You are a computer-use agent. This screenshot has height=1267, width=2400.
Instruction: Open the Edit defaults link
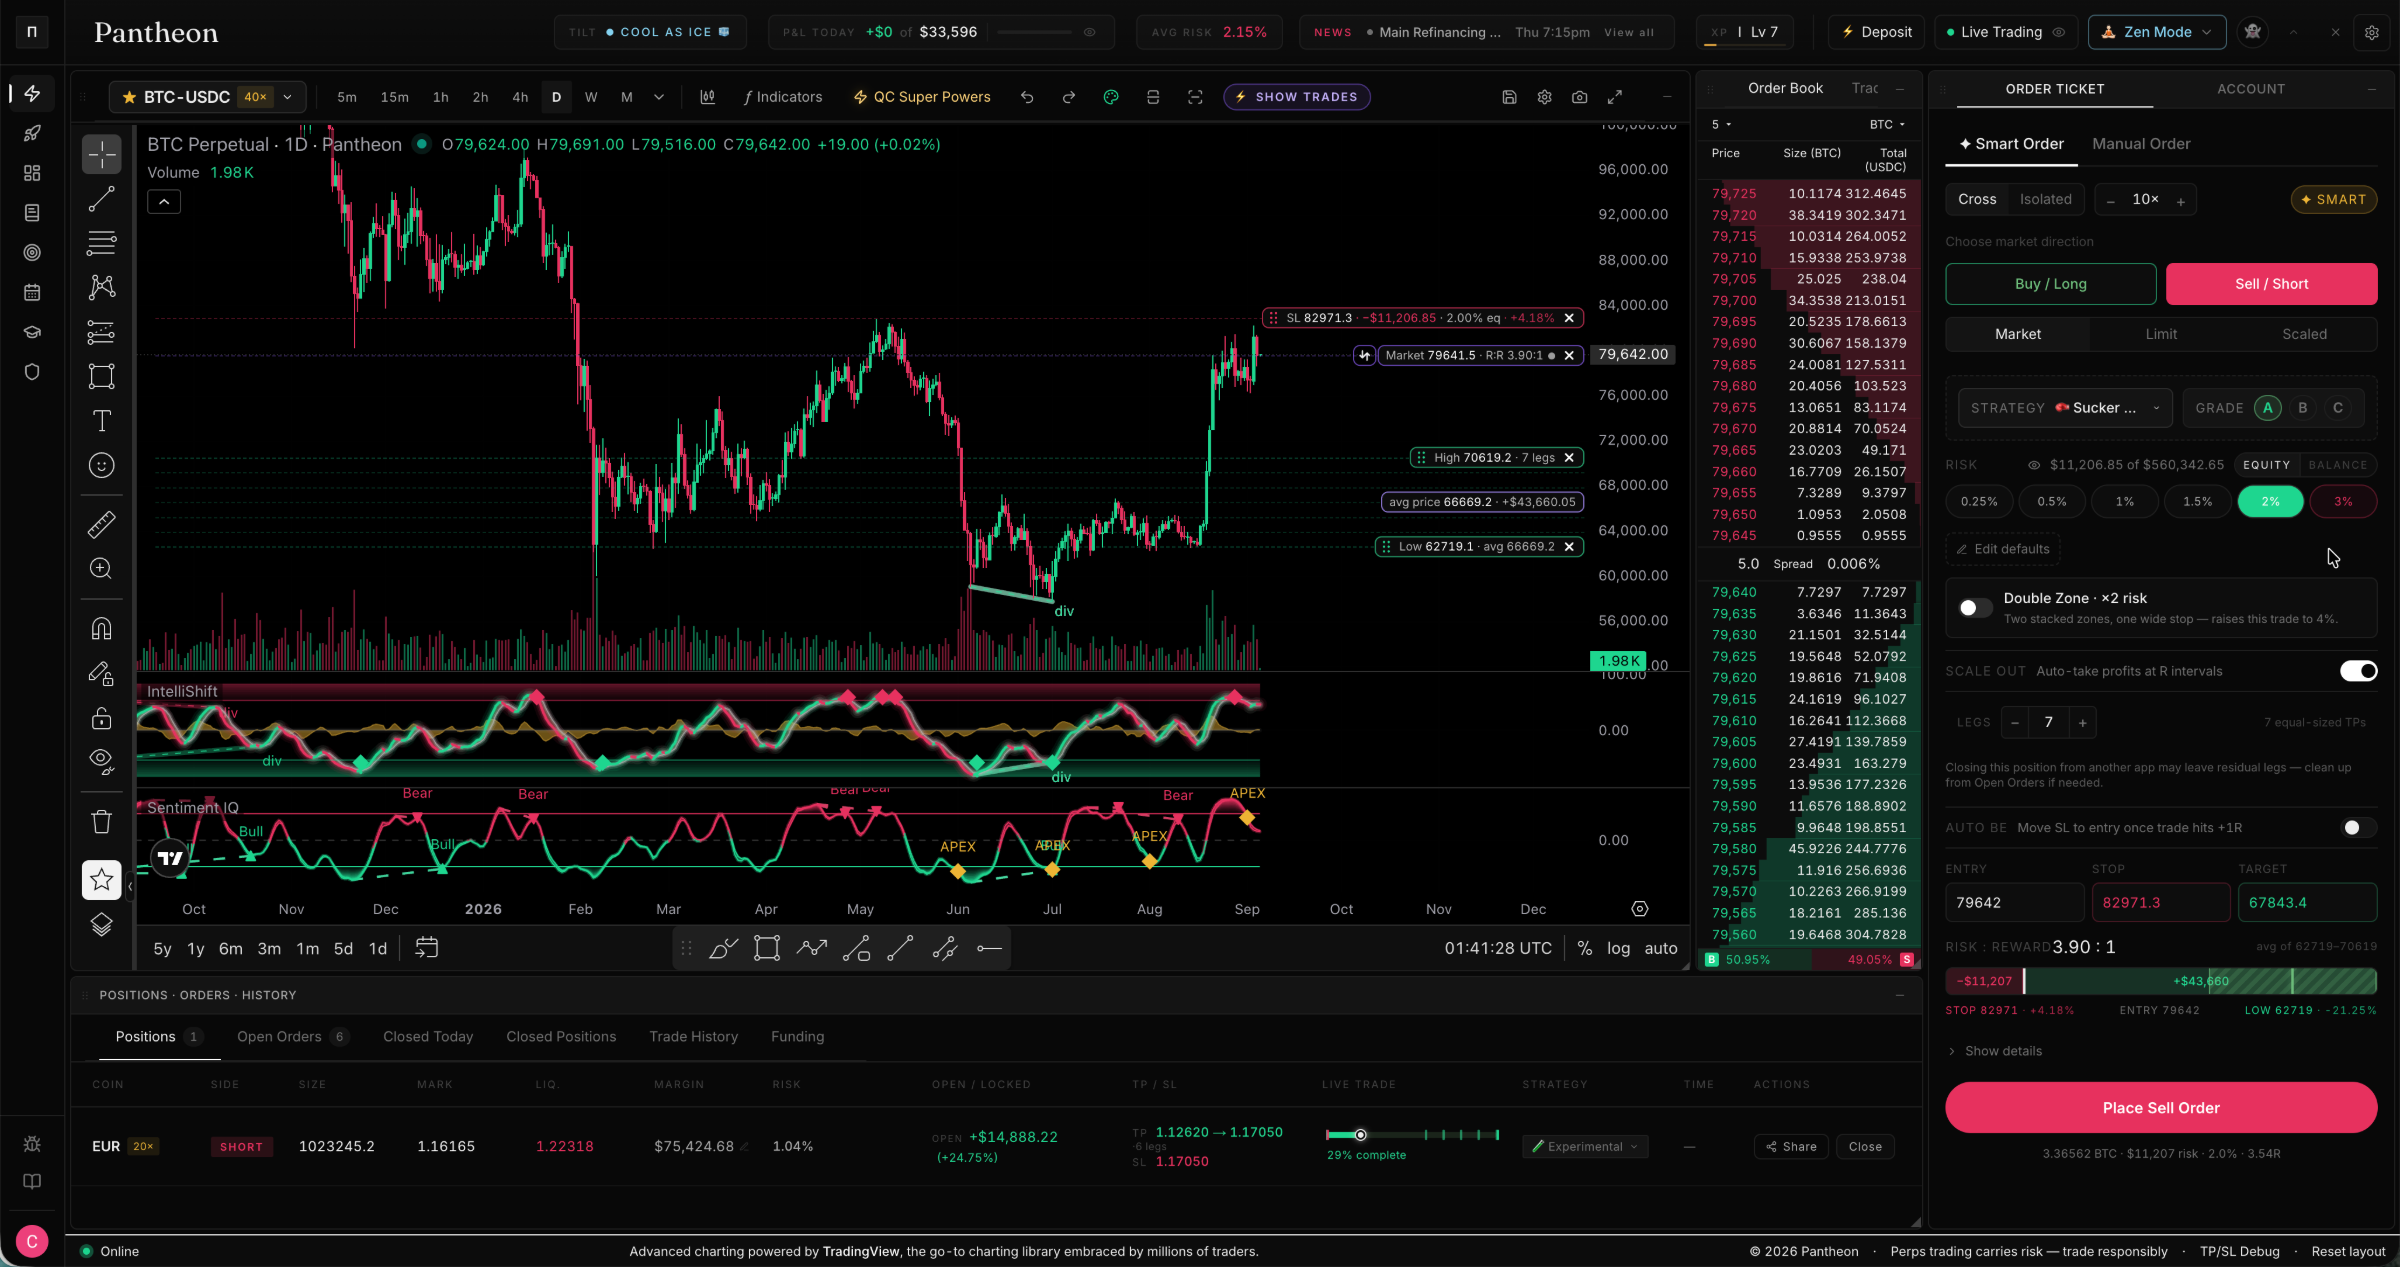coord(2002,549)
